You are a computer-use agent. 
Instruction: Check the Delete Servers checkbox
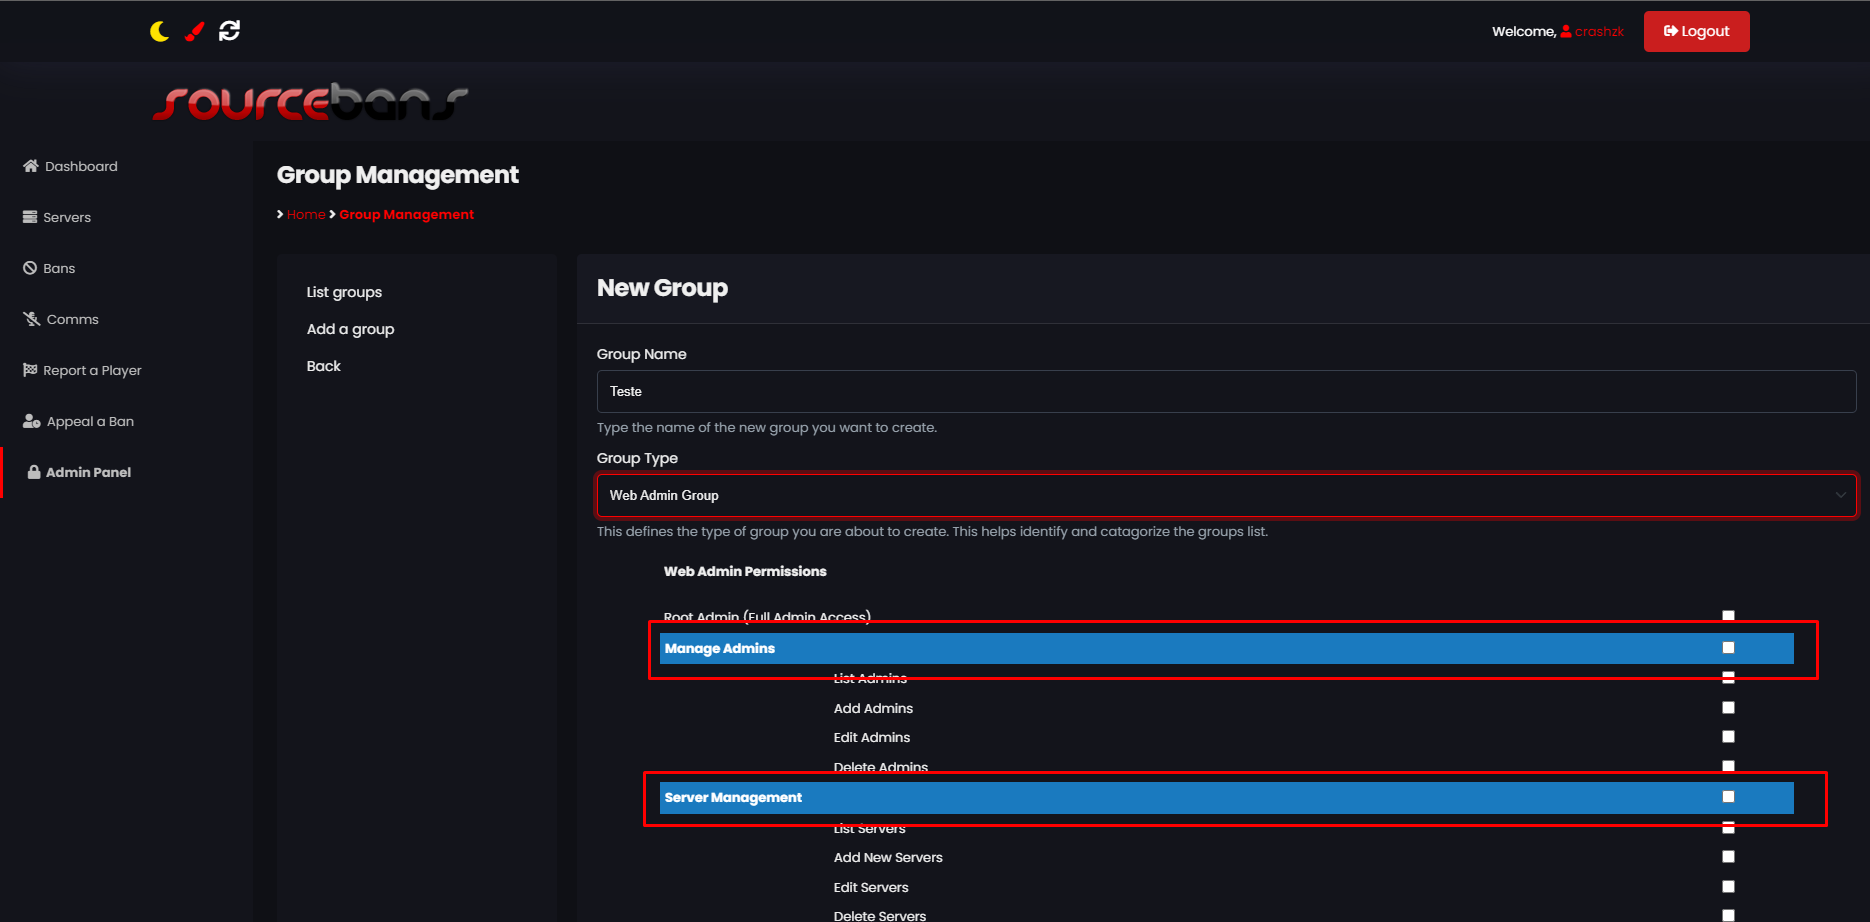click(1728, 915)
